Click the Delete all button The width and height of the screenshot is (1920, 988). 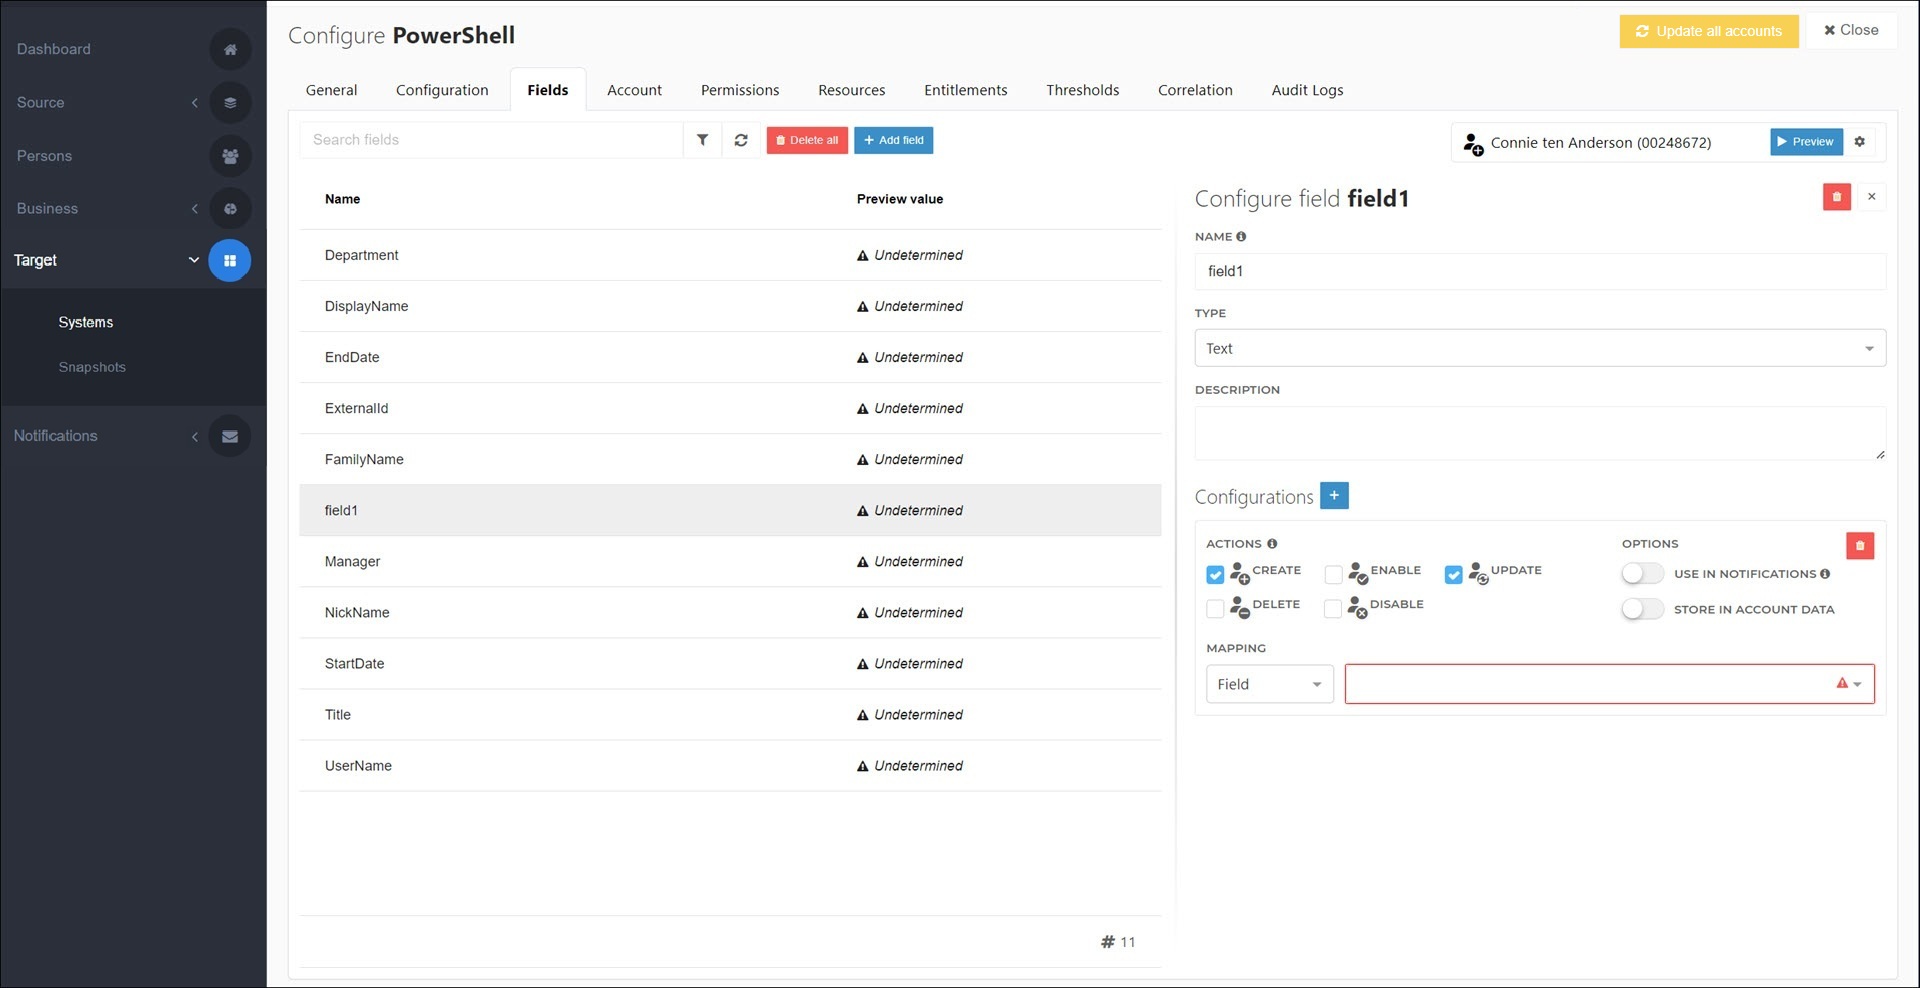point(807,140)
